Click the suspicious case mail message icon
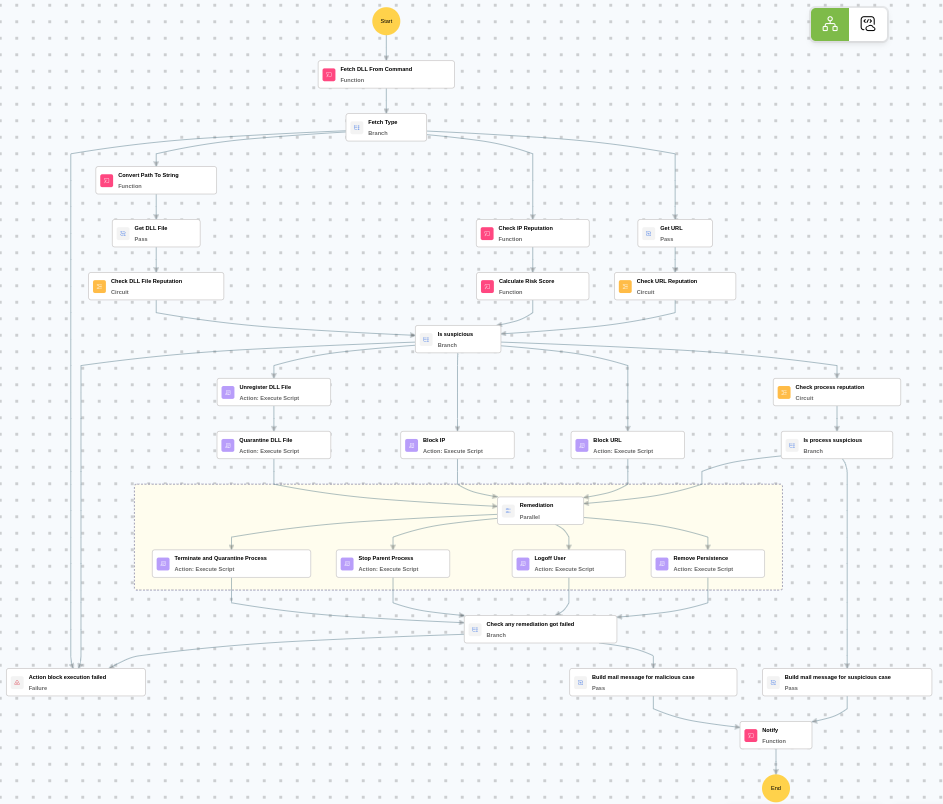The width and height of the screenshot is (943, 804). (x=773, y=683)
